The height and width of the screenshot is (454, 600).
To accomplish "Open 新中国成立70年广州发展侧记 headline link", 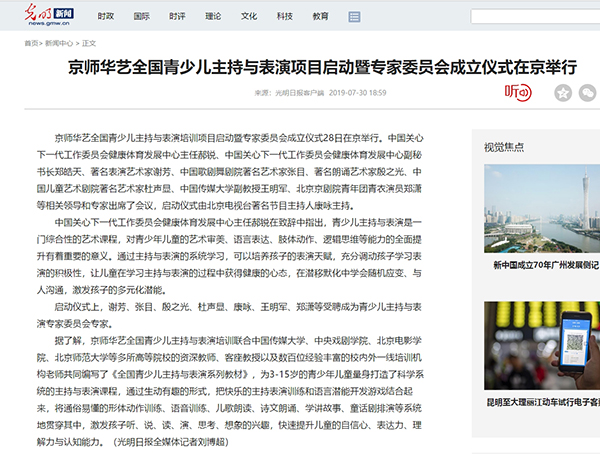I will click(x=546, y=265).
